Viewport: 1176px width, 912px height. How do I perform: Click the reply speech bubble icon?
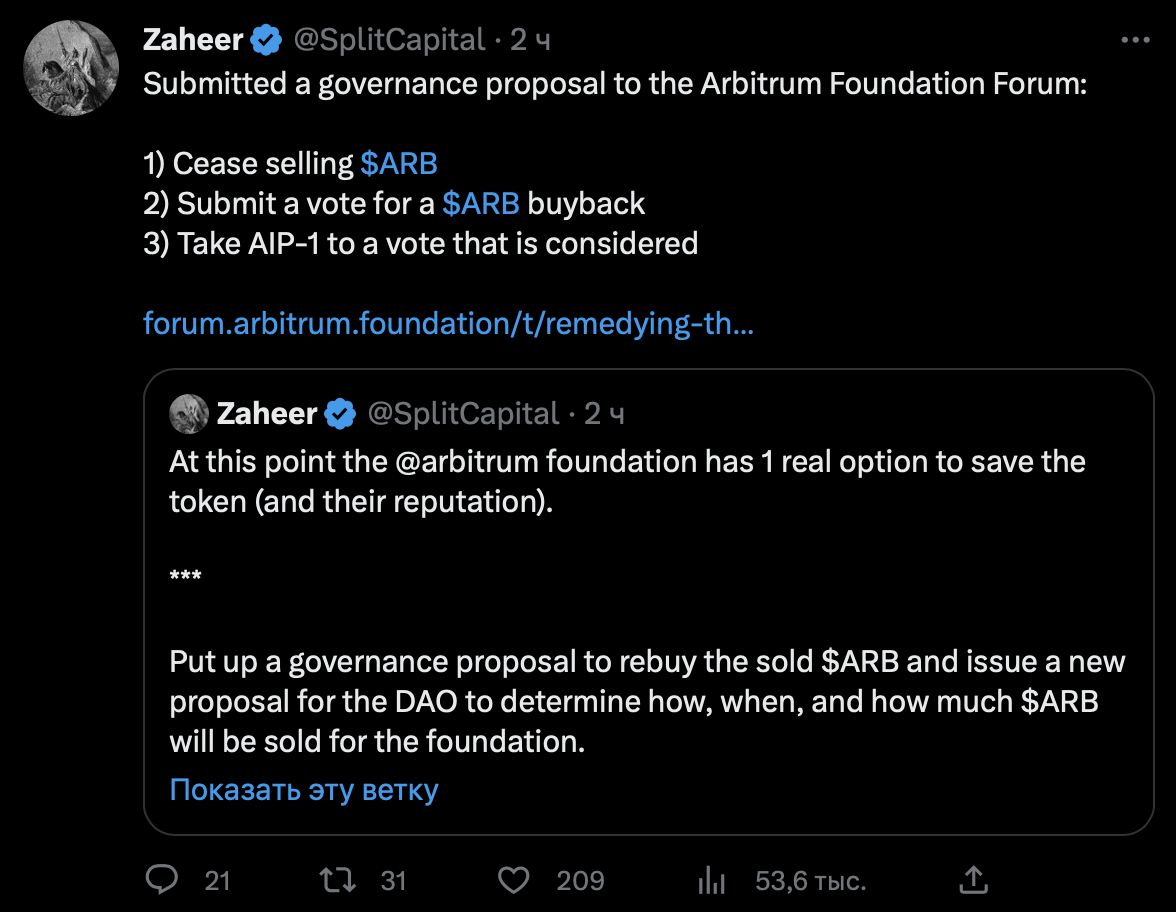(x=162, y=880)
